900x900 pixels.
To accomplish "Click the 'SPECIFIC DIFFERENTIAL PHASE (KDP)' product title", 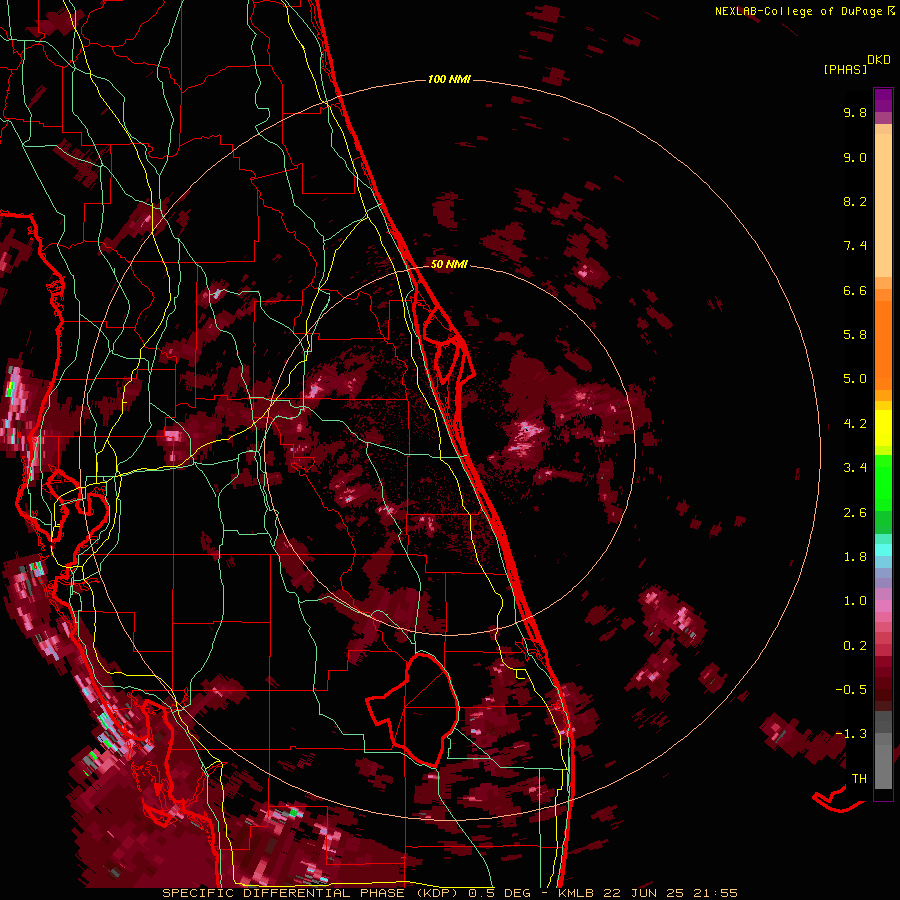I will pyautogui.click(x=310, y=893).
